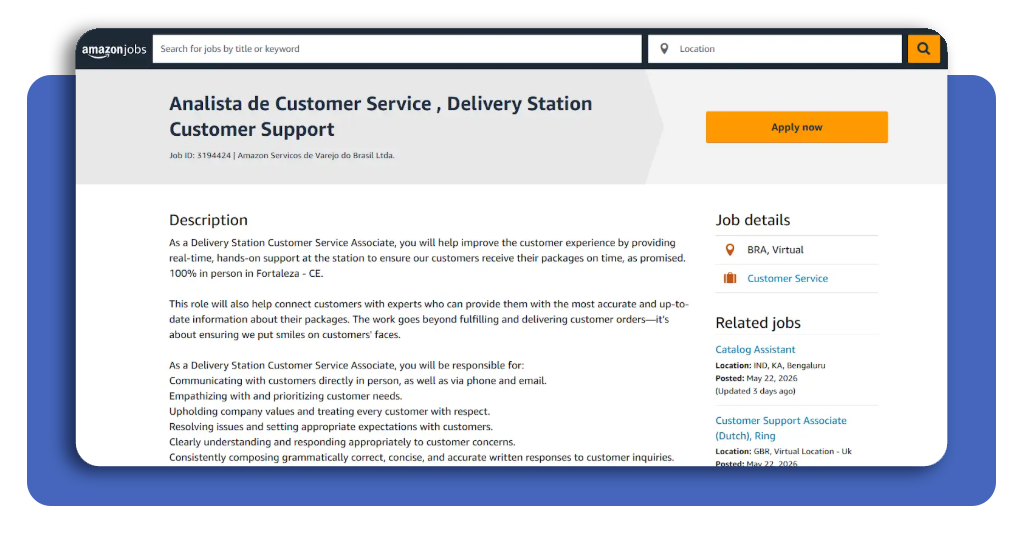Click the Job details heading
The width and height of the screenshot is (1024, 536).
(x=752, y=220)
